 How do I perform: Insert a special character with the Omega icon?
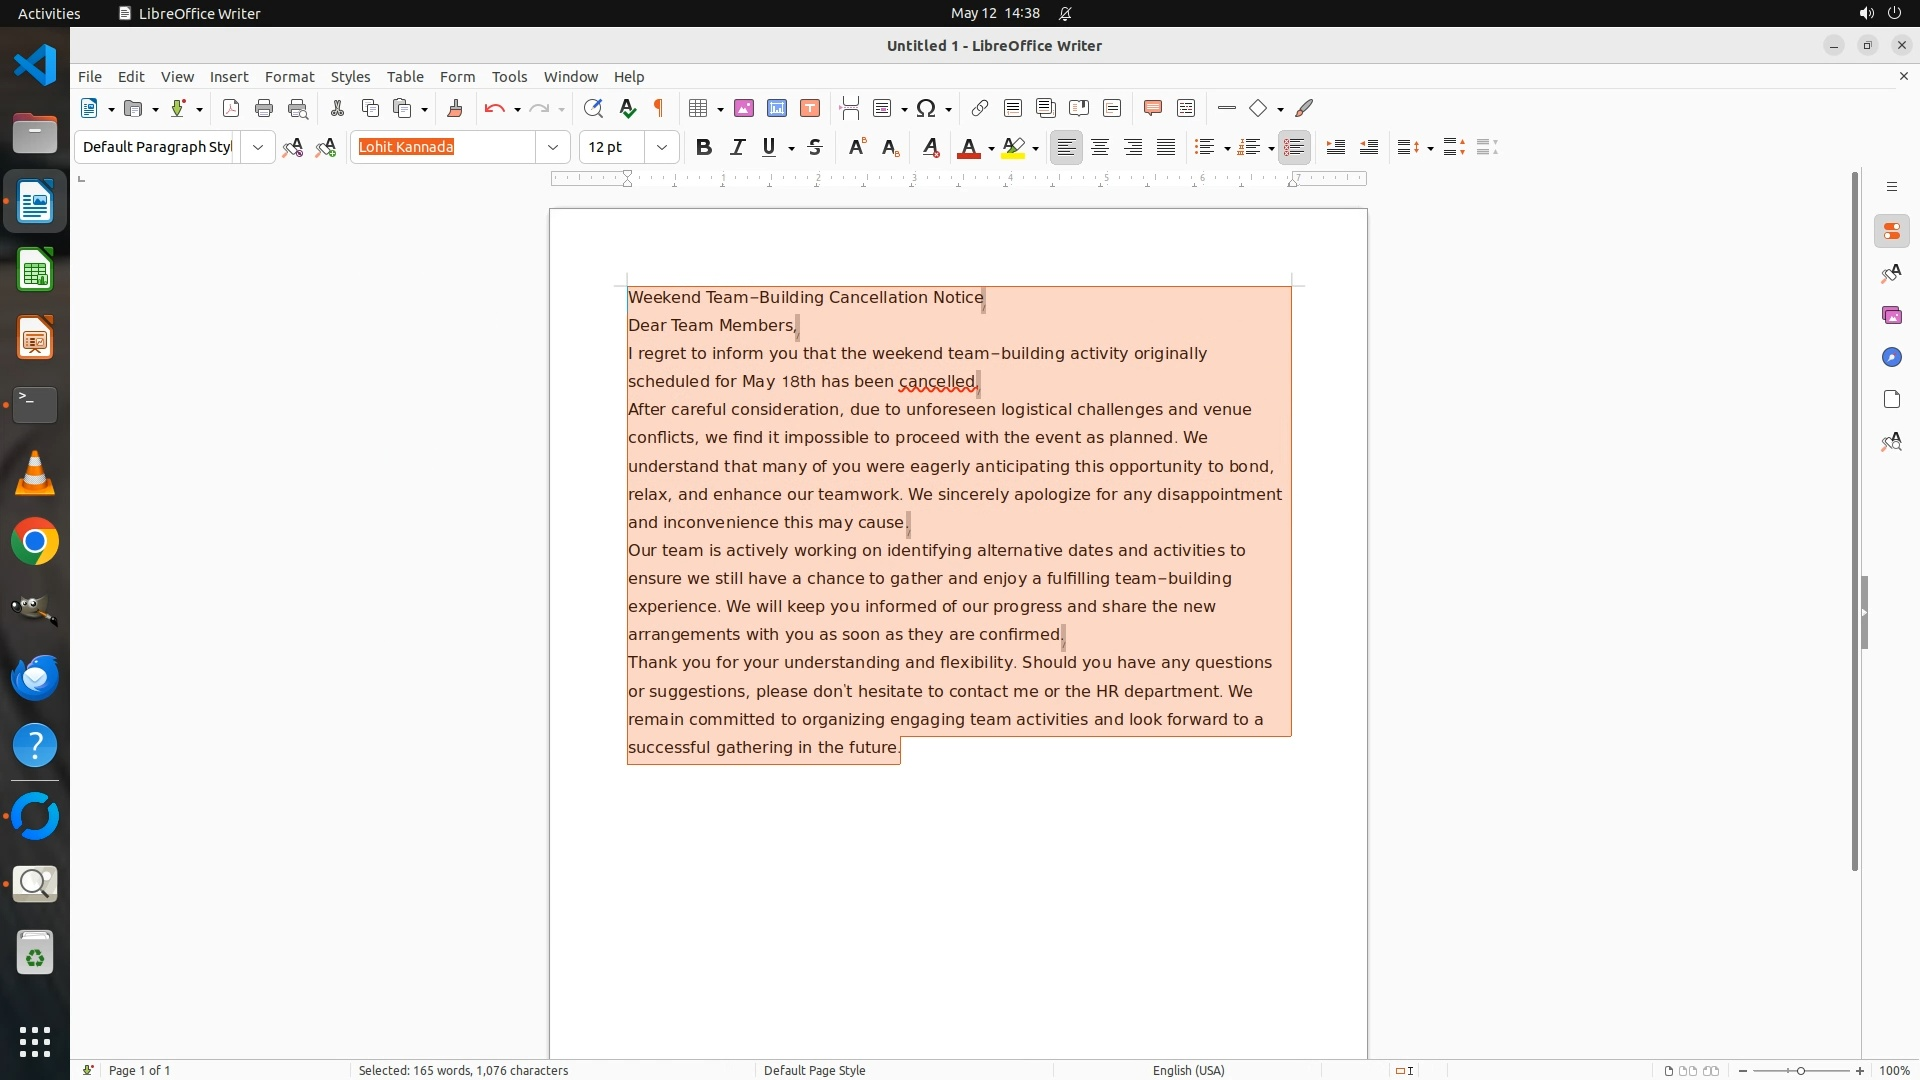[x=926, y=108]
